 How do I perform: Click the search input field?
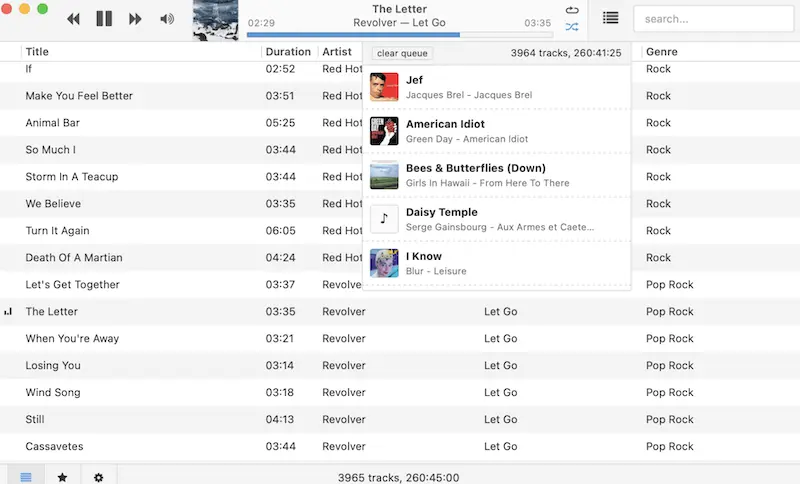click(713, 19)
